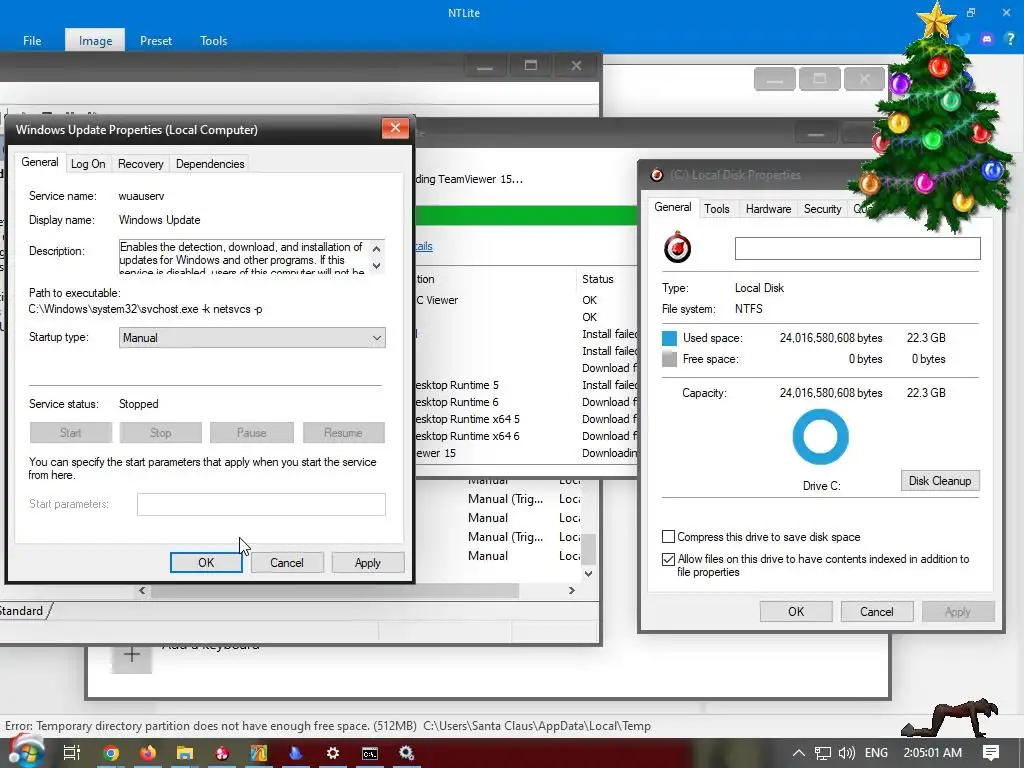Open NTLite File menu
Image resolution: width=1024 pixels, height=768 pixels.
pos(32,40)
